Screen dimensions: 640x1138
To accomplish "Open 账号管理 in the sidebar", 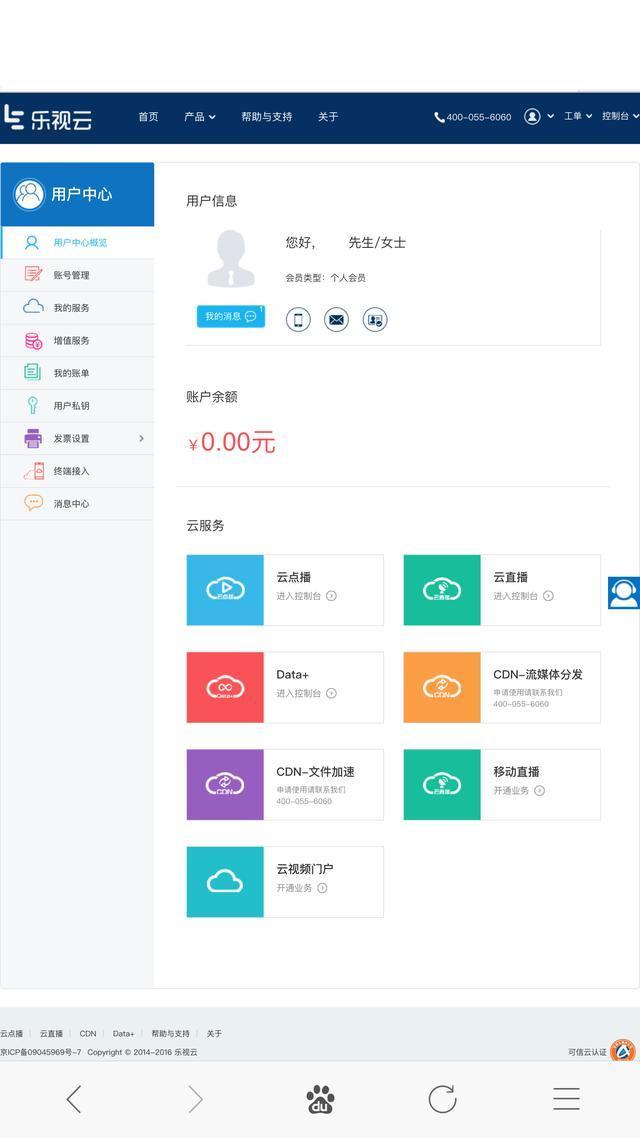I will click(x=77, y=275).
